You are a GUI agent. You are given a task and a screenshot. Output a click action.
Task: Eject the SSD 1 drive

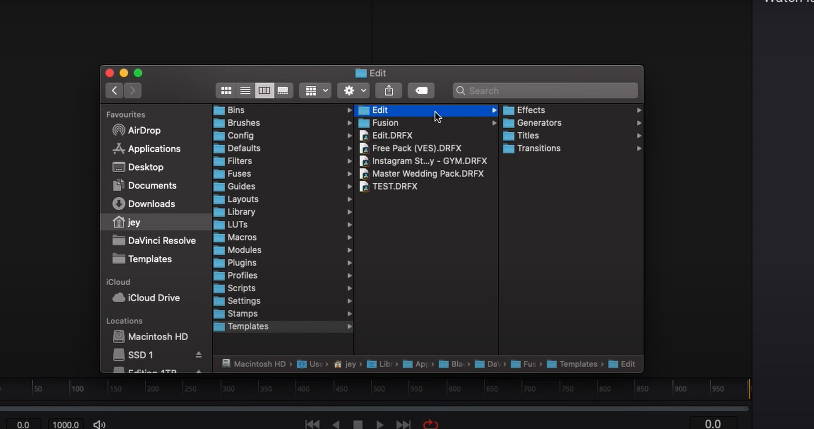click(x=198, y=355)
